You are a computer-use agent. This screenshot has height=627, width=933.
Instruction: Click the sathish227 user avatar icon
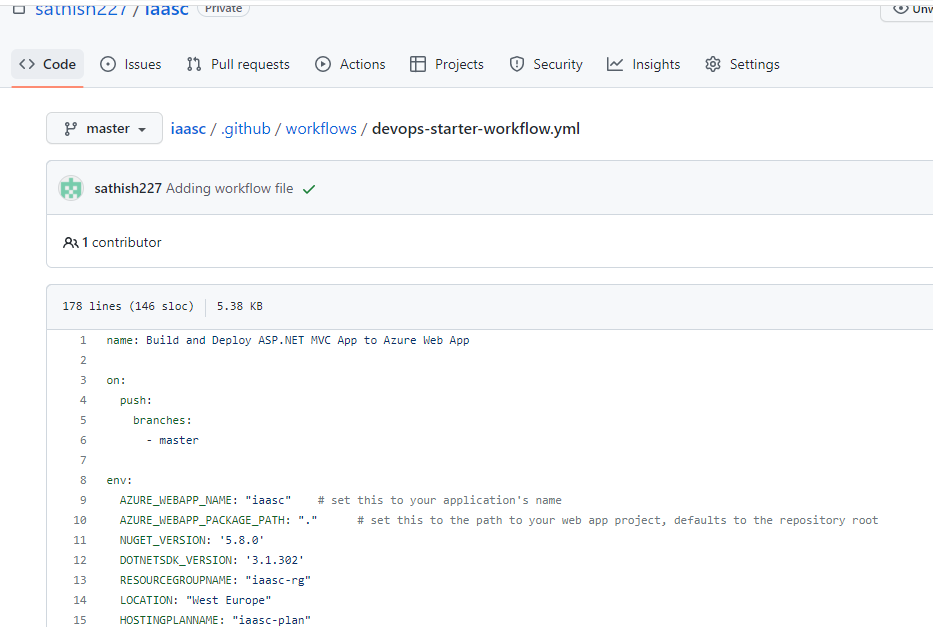70,188
